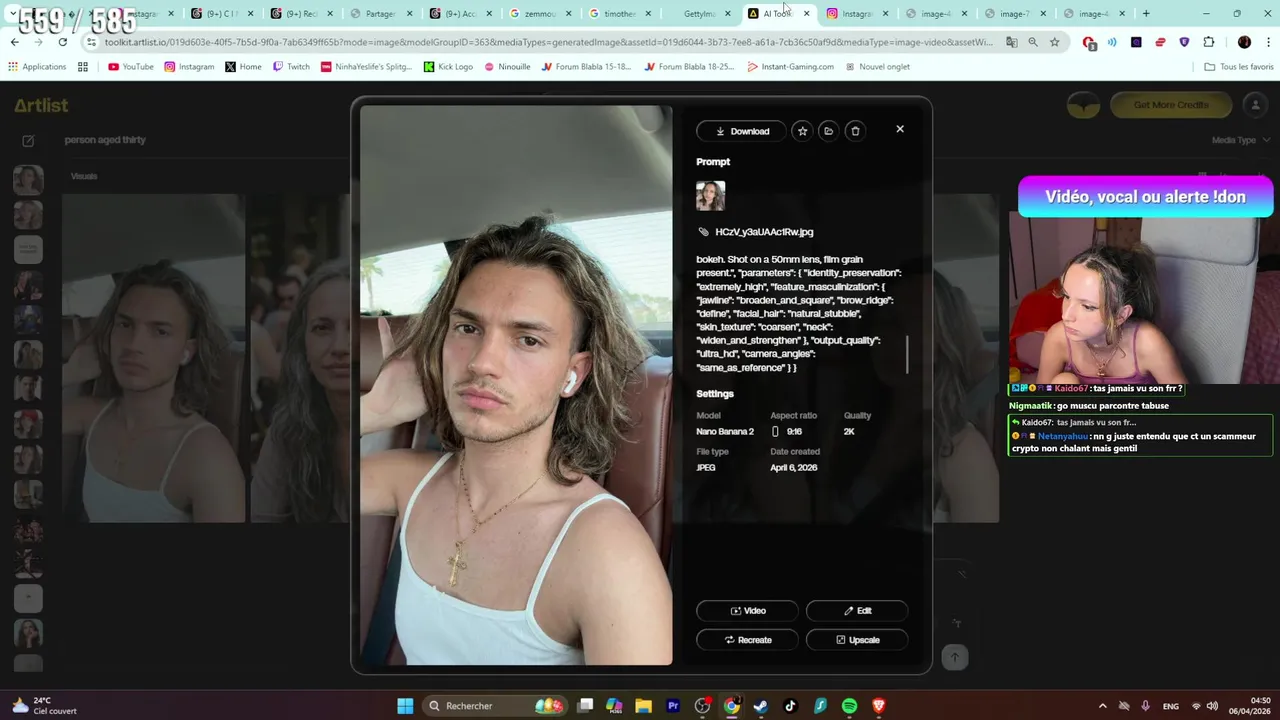Open the Instagram bookmark
This screenshot has width=1280, height=720.
coord(190,67)
